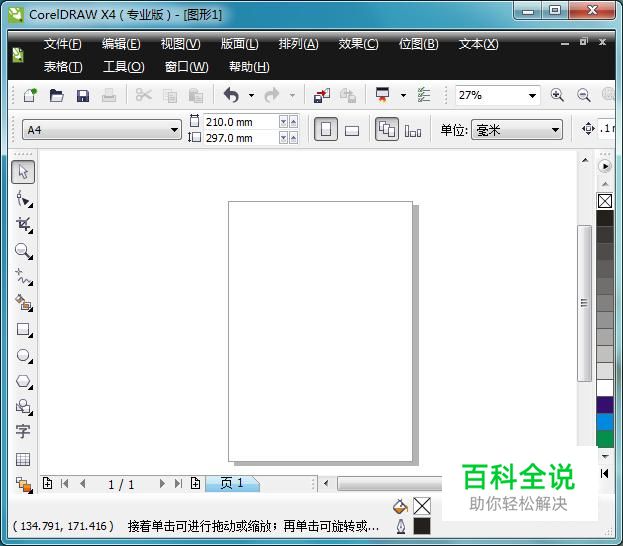
Task: Select the Shape tool
Action: (x=23, y=198)
